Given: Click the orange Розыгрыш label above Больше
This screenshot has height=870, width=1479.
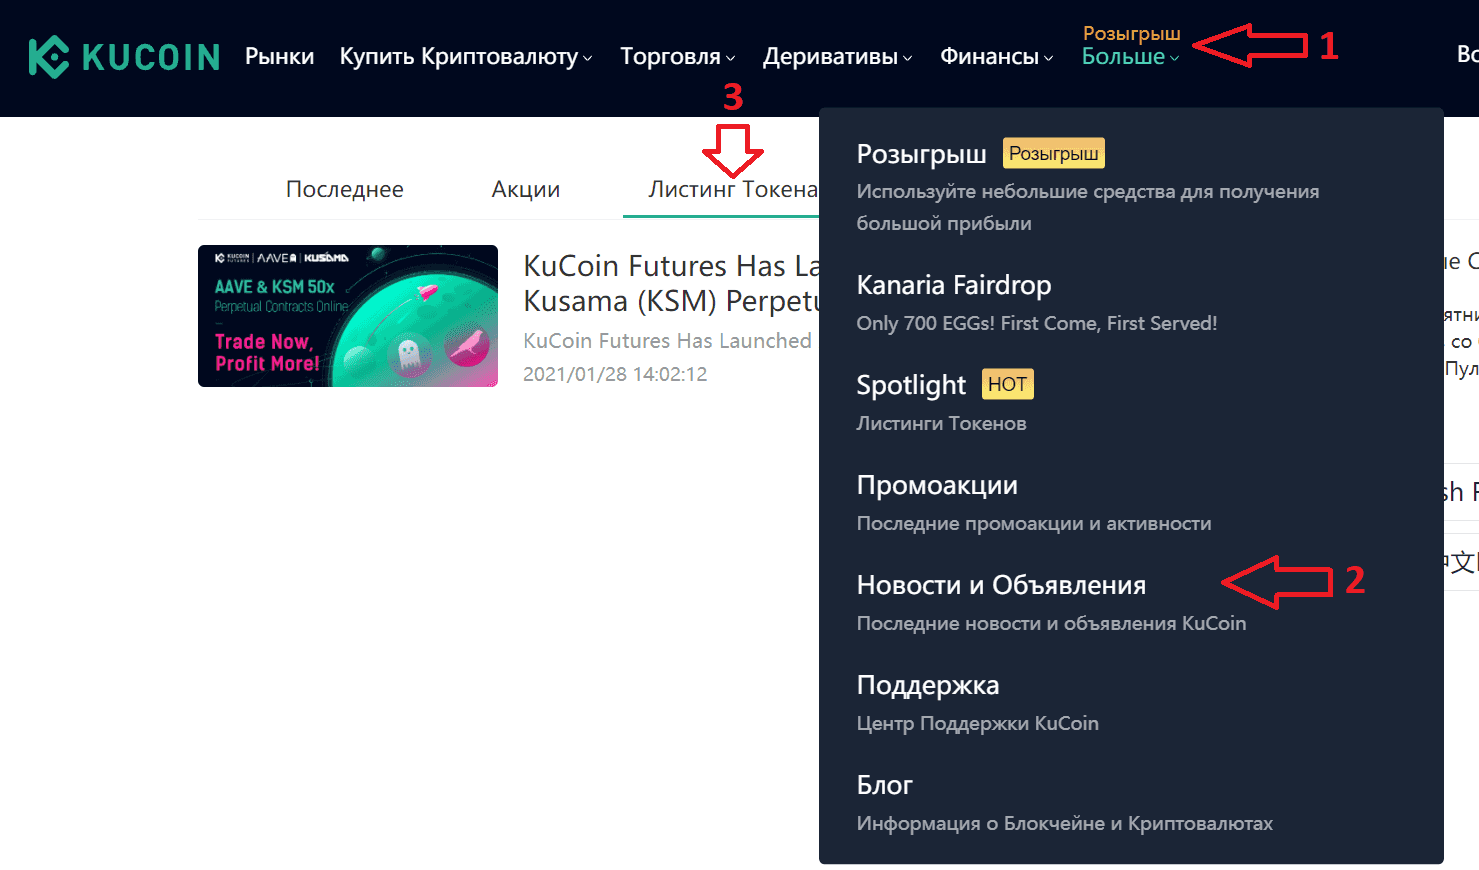Looking at the screenshot, I should click(1131, 33).
